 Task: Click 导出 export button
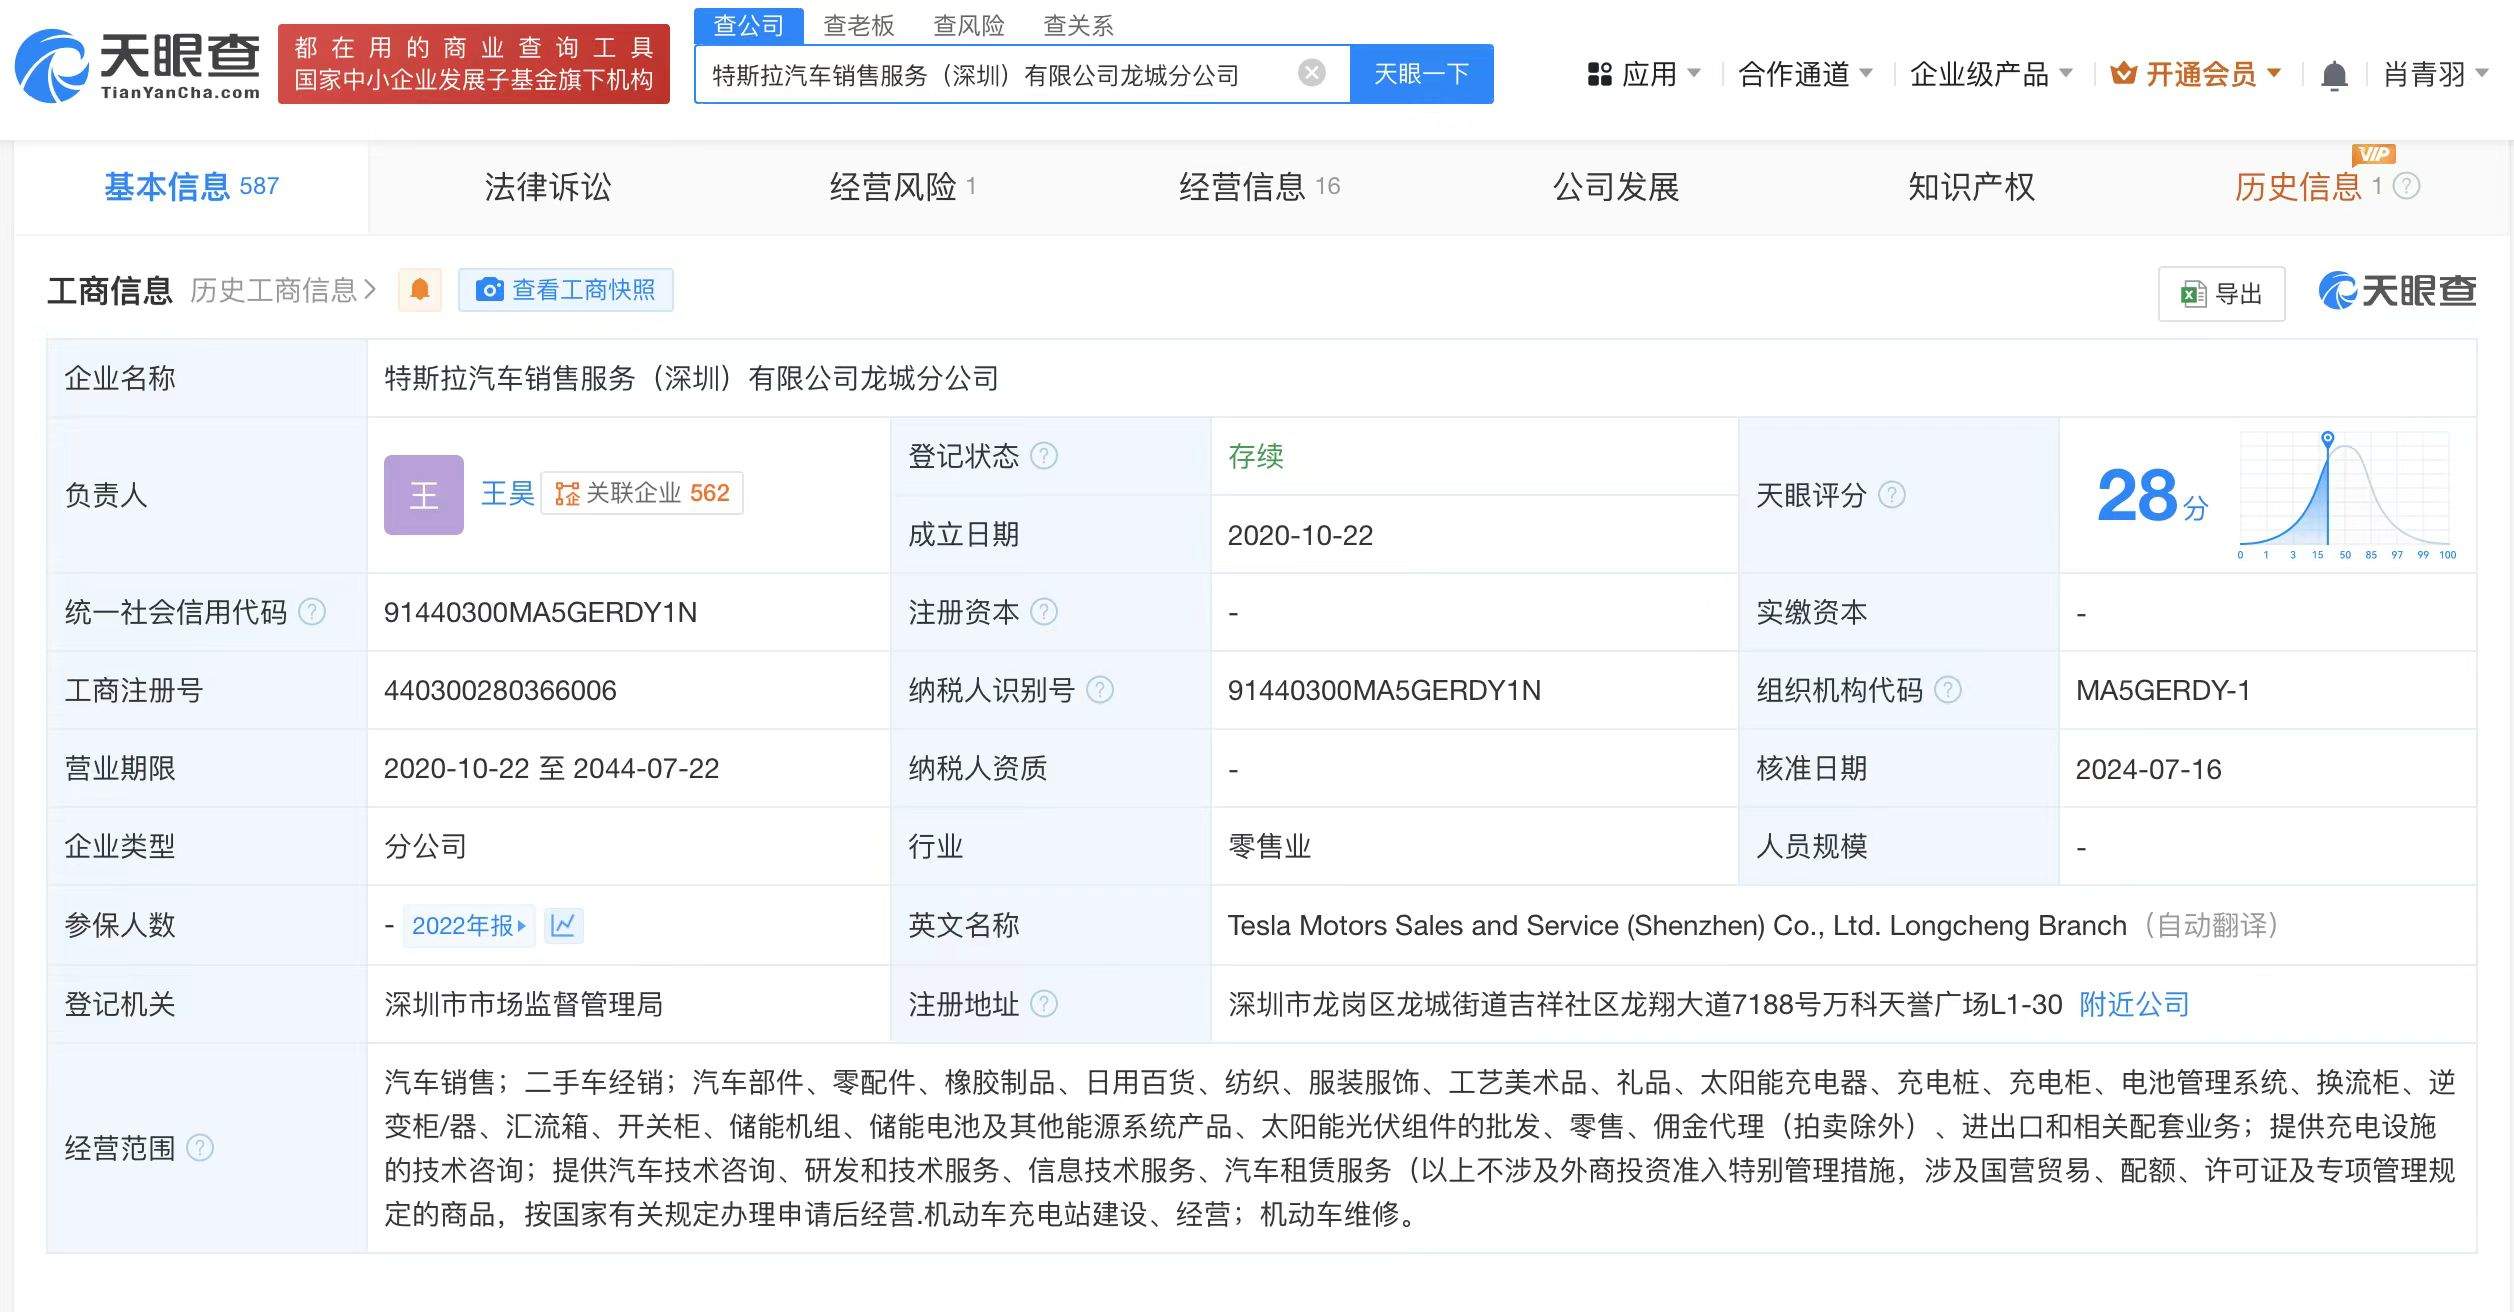click(2221, 294)
